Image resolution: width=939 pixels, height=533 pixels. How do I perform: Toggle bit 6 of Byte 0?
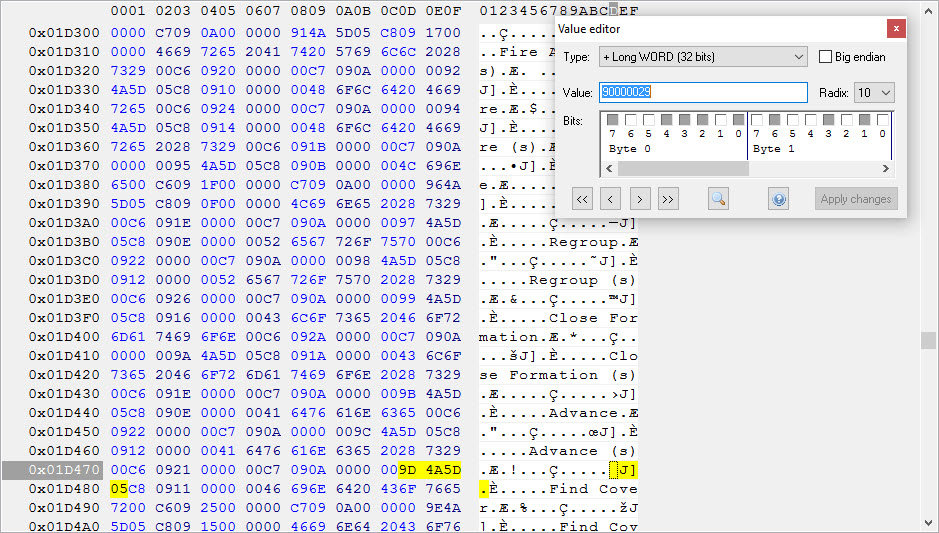tap(631, 120)
